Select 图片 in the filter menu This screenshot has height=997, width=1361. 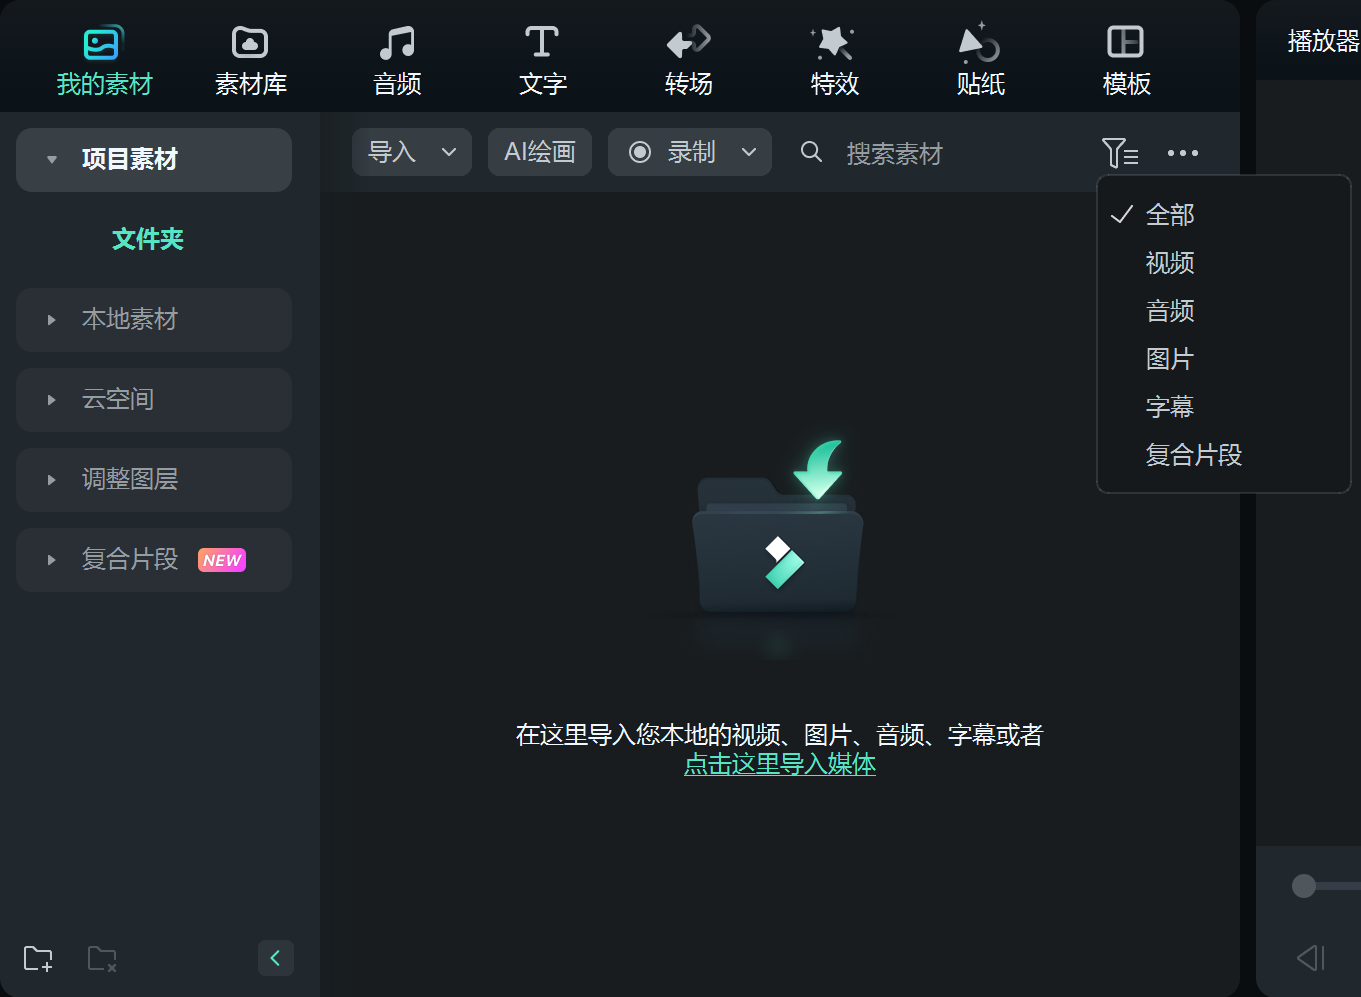click(1169, 358)
